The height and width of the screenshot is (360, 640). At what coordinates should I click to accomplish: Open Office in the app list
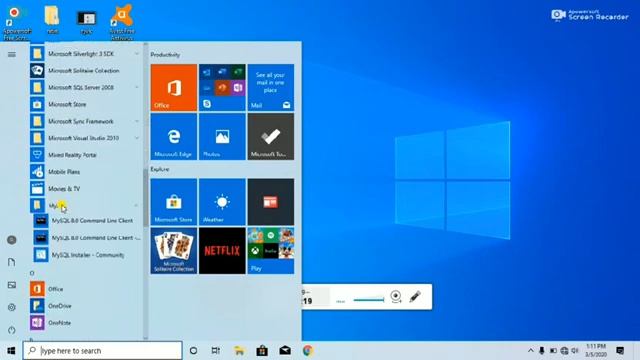pyautogui.click(x=85, y=289)
